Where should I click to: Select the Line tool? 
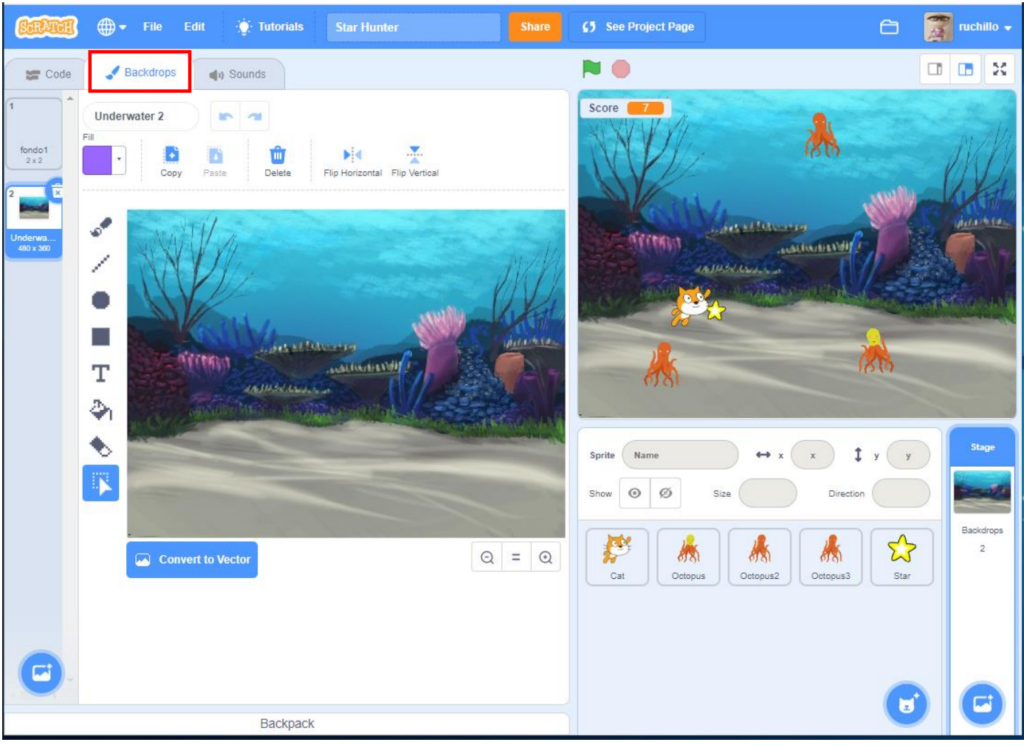pos(100,264)
